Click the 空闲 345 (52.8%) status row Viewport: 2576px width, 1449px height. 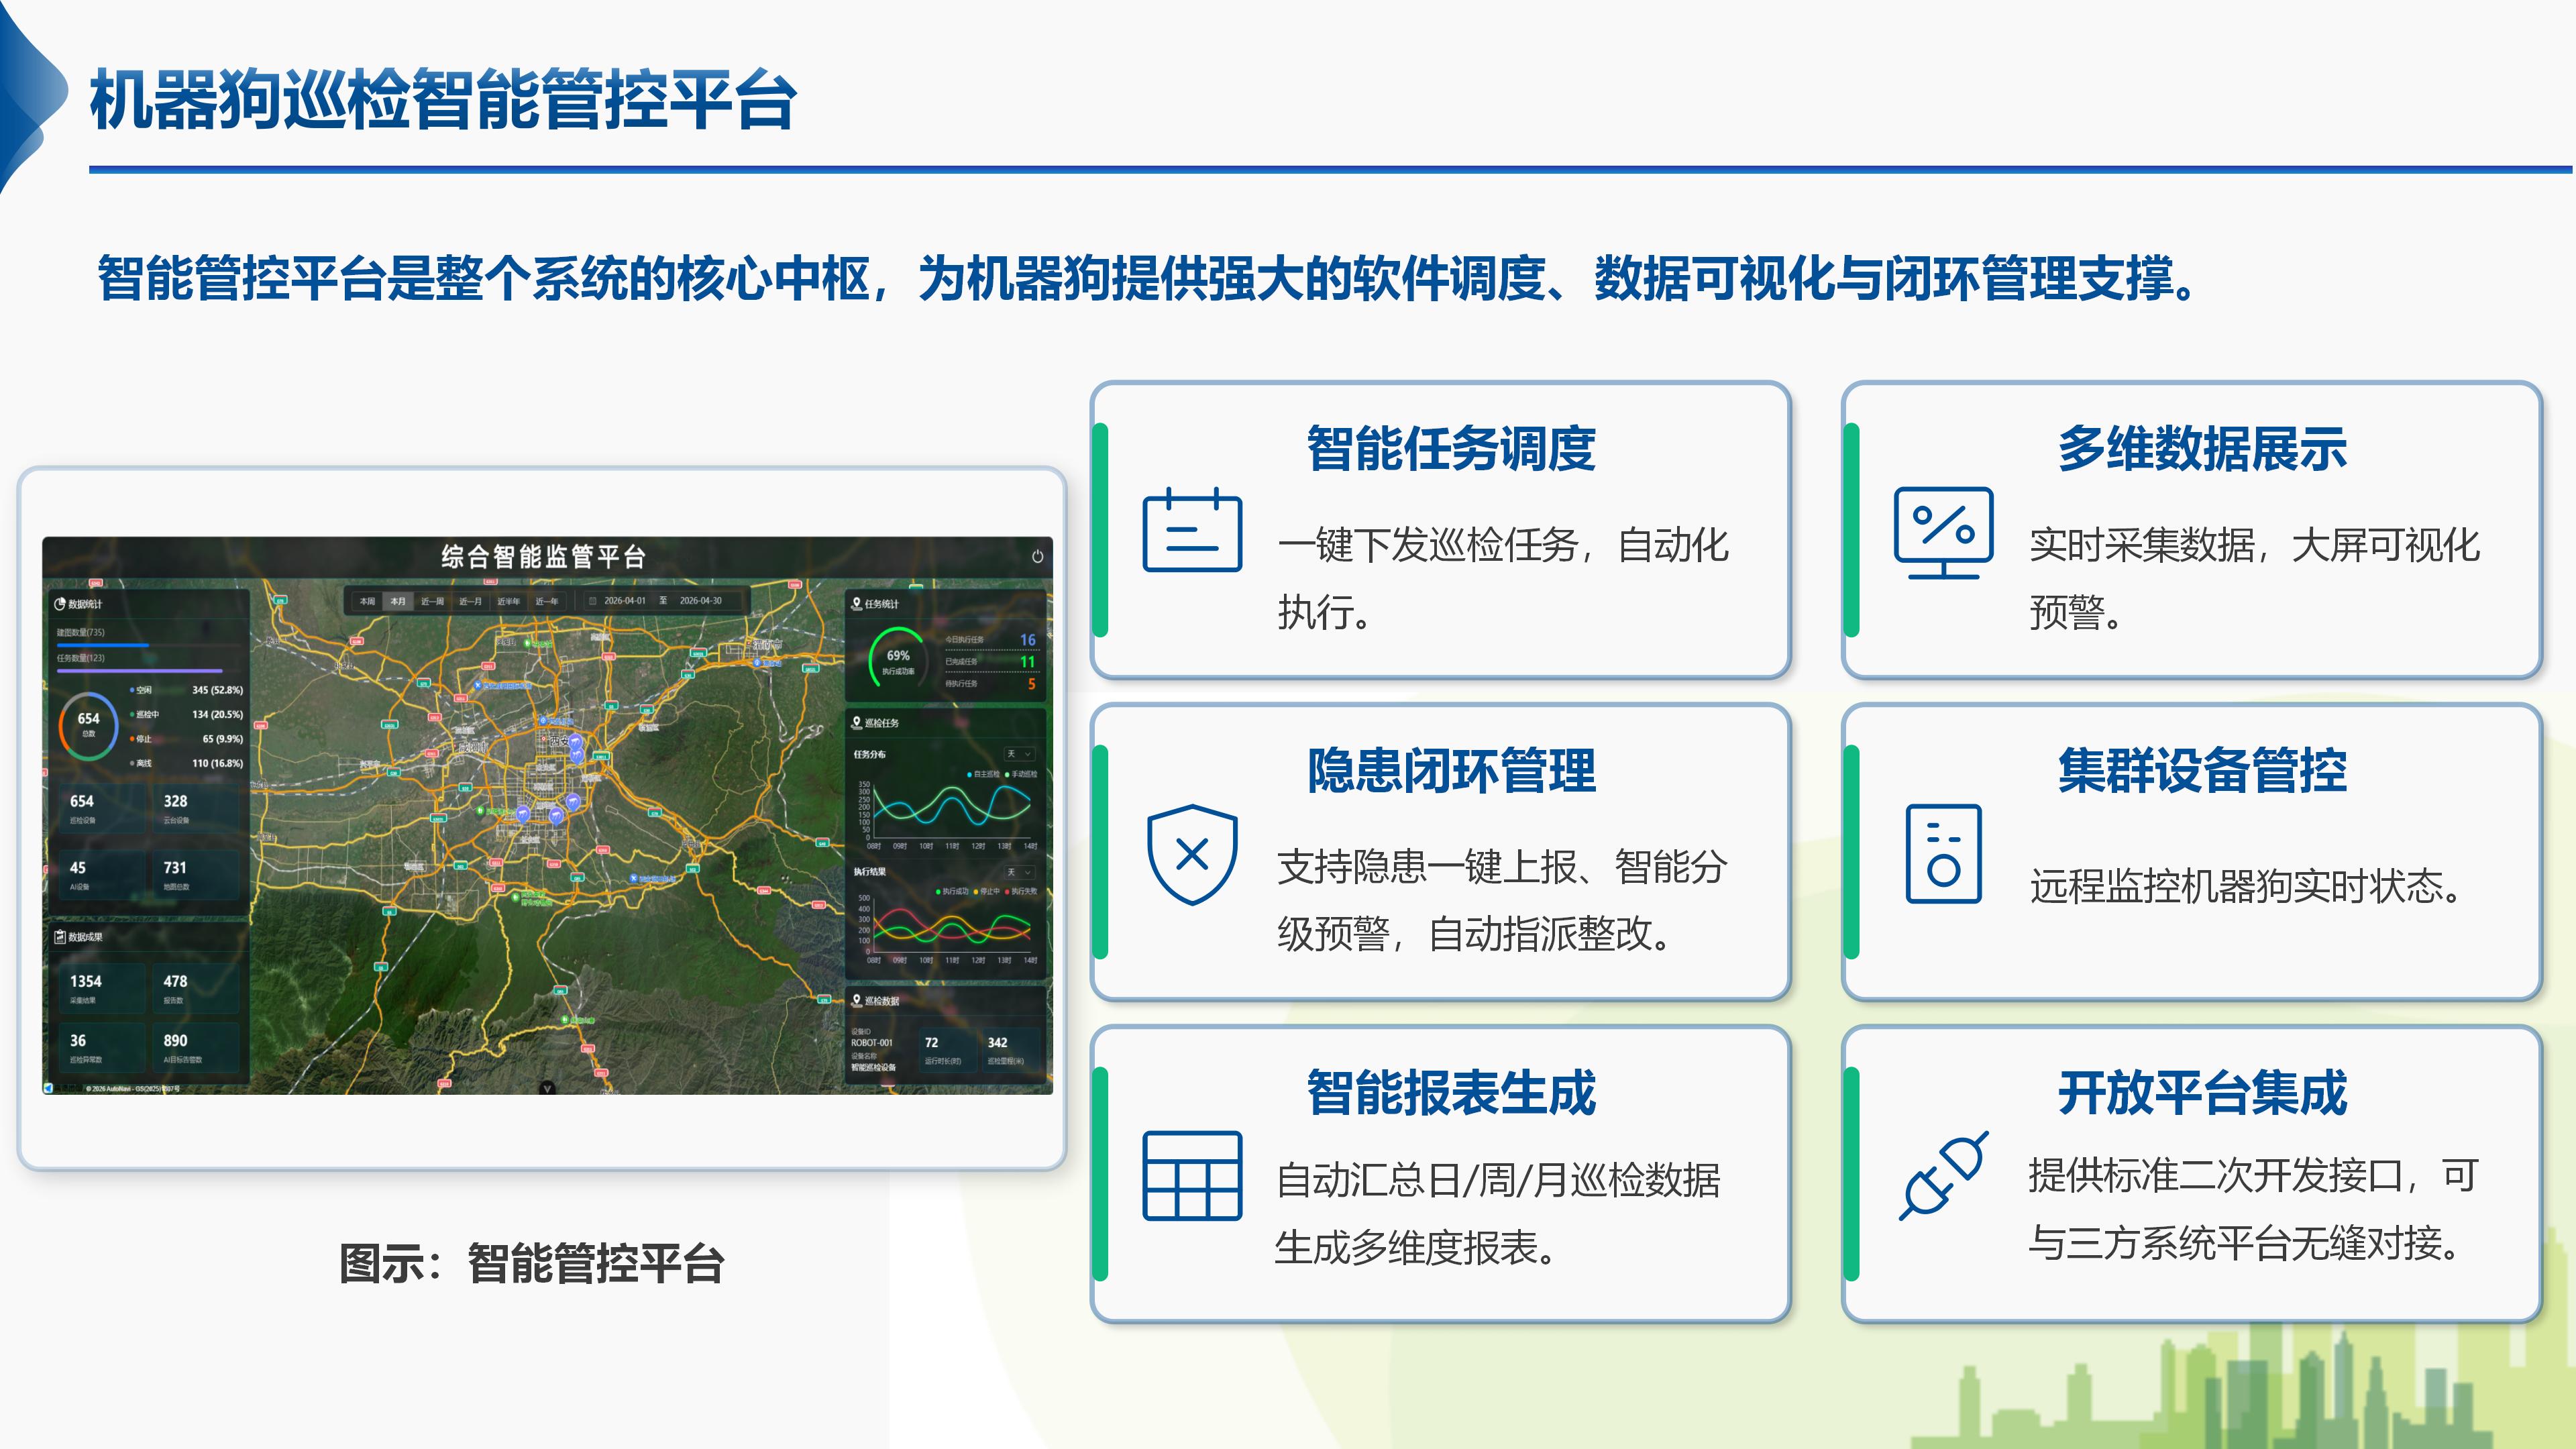click(186, 690)
